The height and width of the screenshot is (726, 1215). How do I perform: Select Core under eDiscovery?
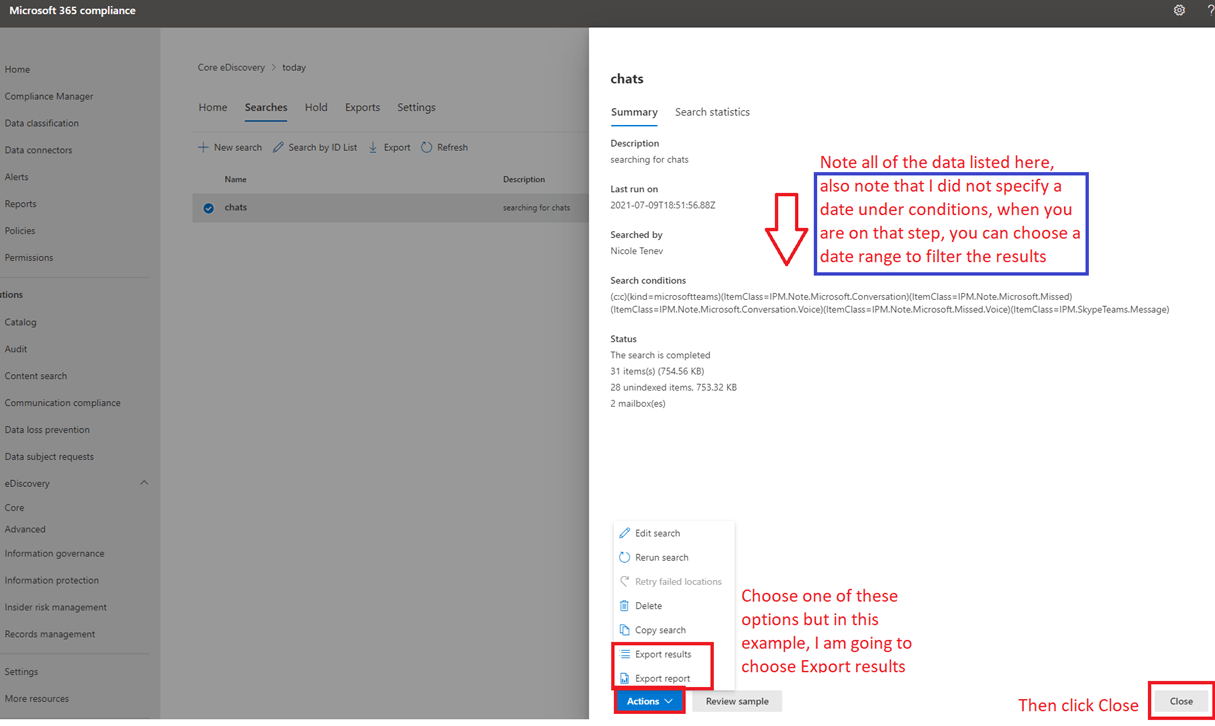click(x=14, y=508)
